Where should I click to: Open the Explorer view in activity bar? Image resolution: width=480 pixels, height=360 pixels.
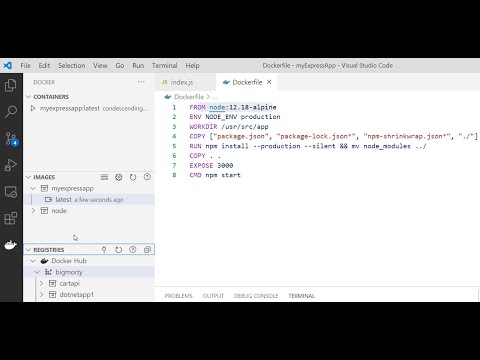point(11,85)
